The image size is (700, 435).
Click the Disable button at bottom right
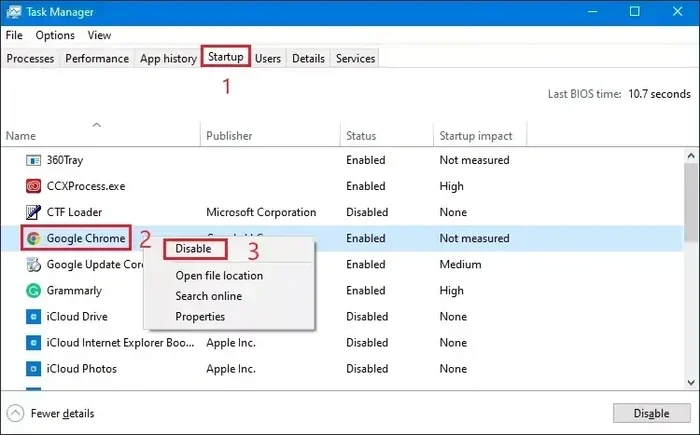[651, 413]
